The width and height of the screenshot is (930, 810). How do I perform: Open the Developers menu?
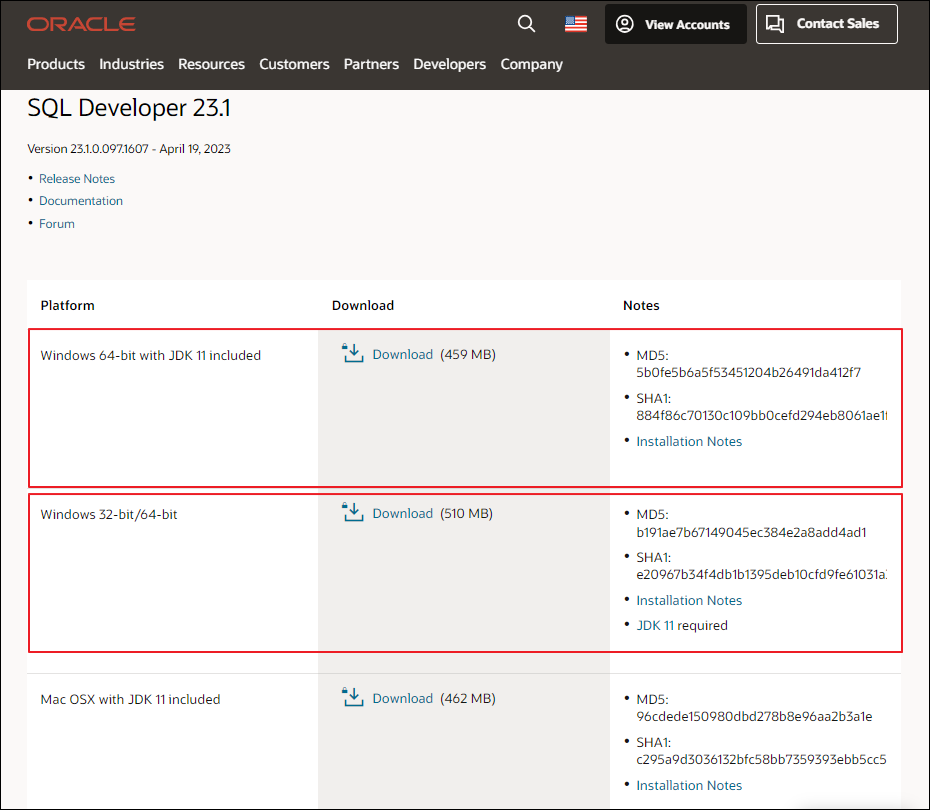[450, 64]
